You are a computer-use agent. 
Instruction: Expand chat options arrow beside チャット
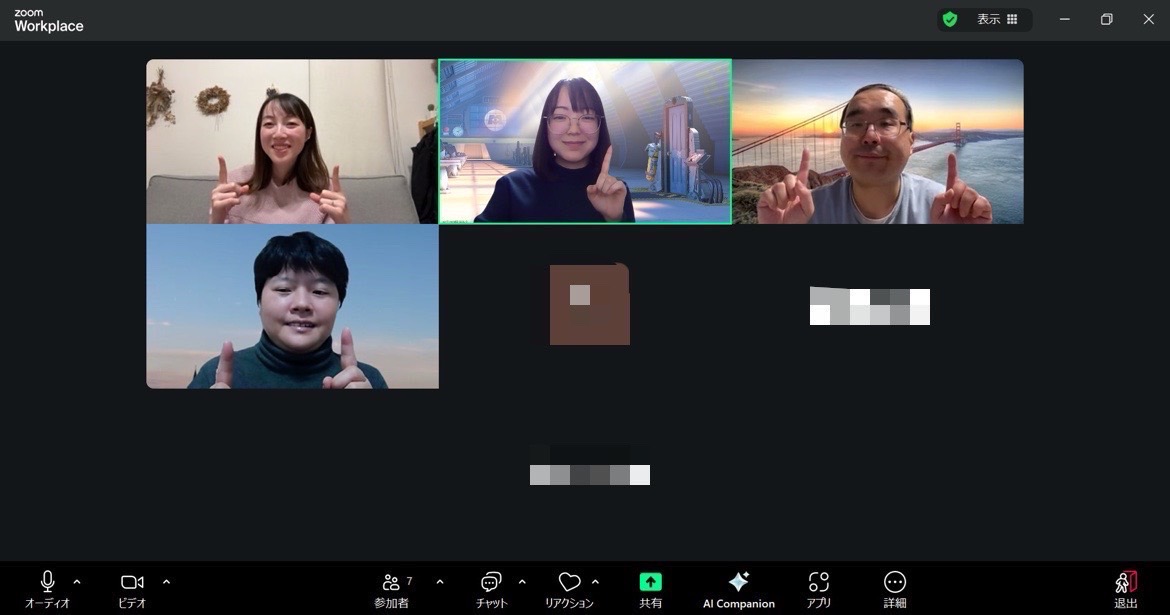(522, 582)
